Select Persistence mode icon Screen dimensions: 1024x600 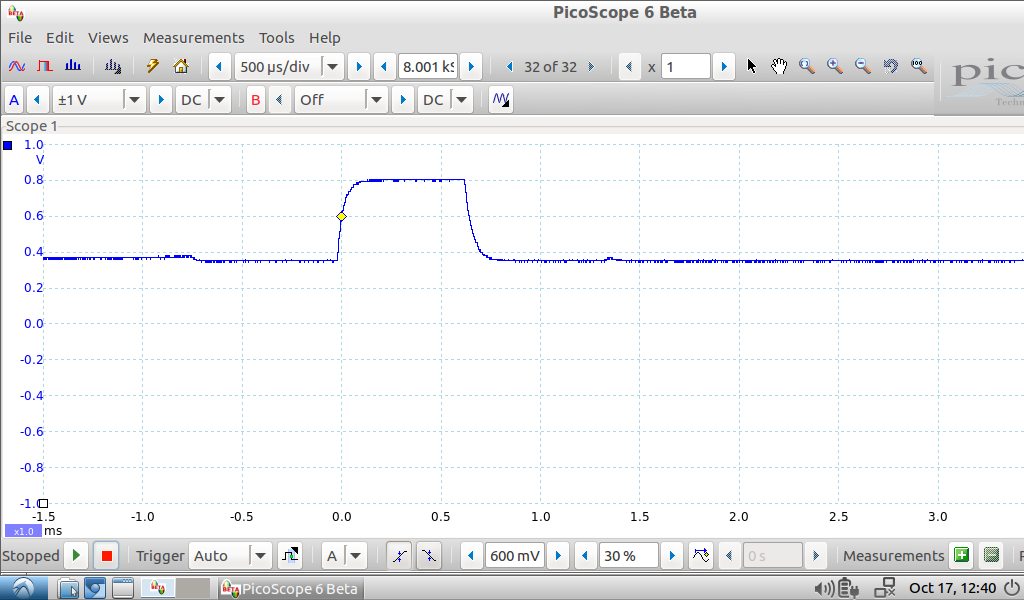tap(45, 67)
